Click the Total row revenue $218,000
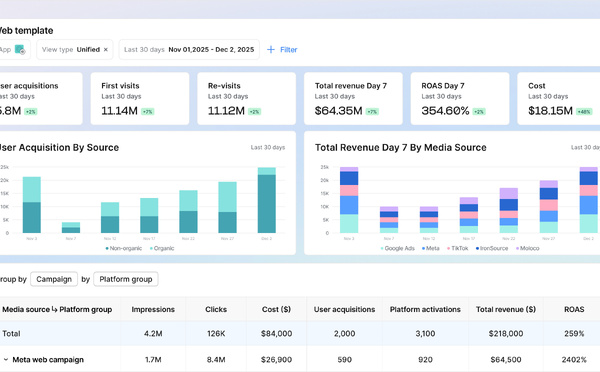The height and width of the screenshot is (372, 600). 506,333
